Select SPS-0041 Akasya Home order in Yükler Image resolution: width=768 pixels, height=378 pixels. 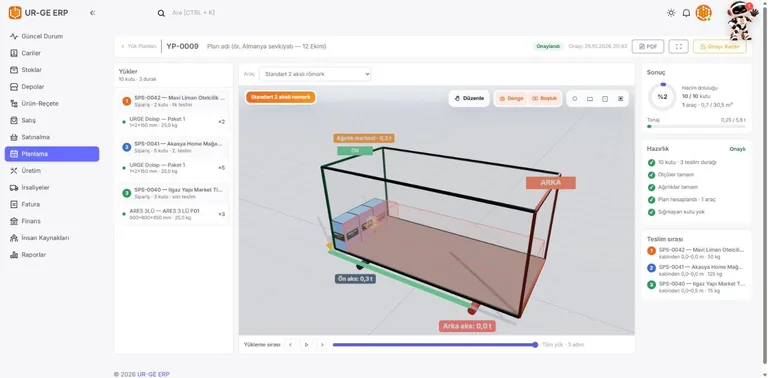pyautogui.click(x=173, y=147)
